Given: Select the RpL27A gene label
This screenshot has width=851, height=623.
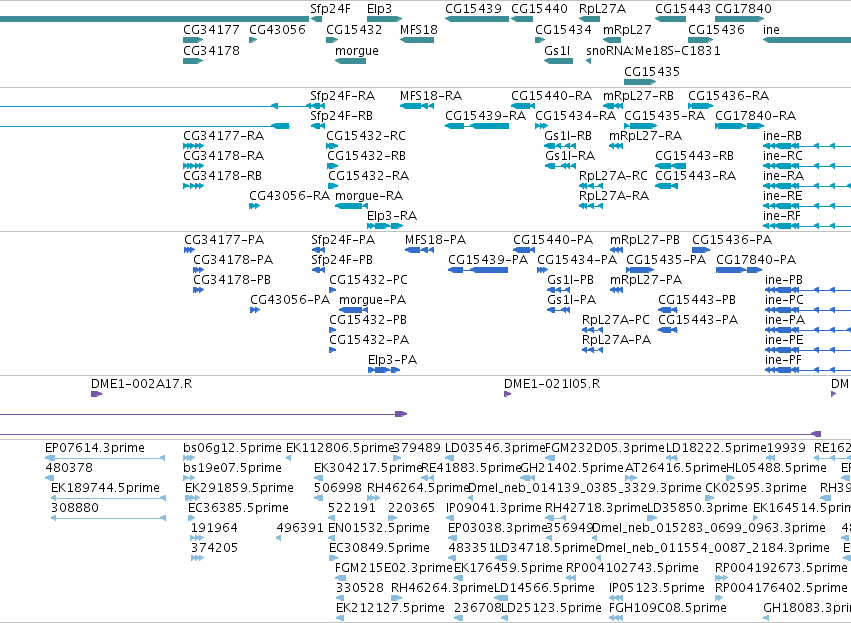Looking at the screenshot, I should [x=602, y=9].
